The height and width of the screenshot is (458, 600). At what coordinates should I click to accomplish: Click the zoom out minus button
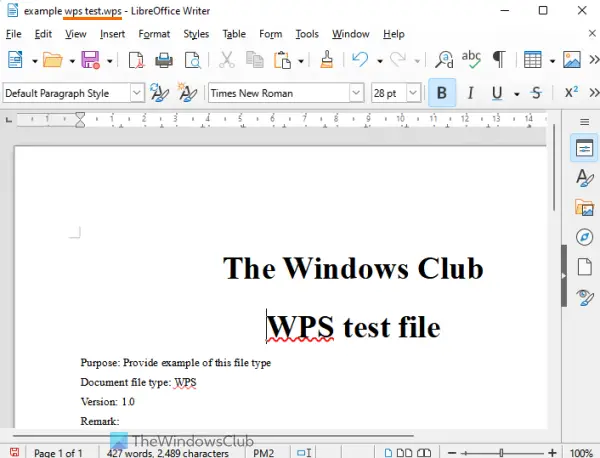tap(452, 453)
